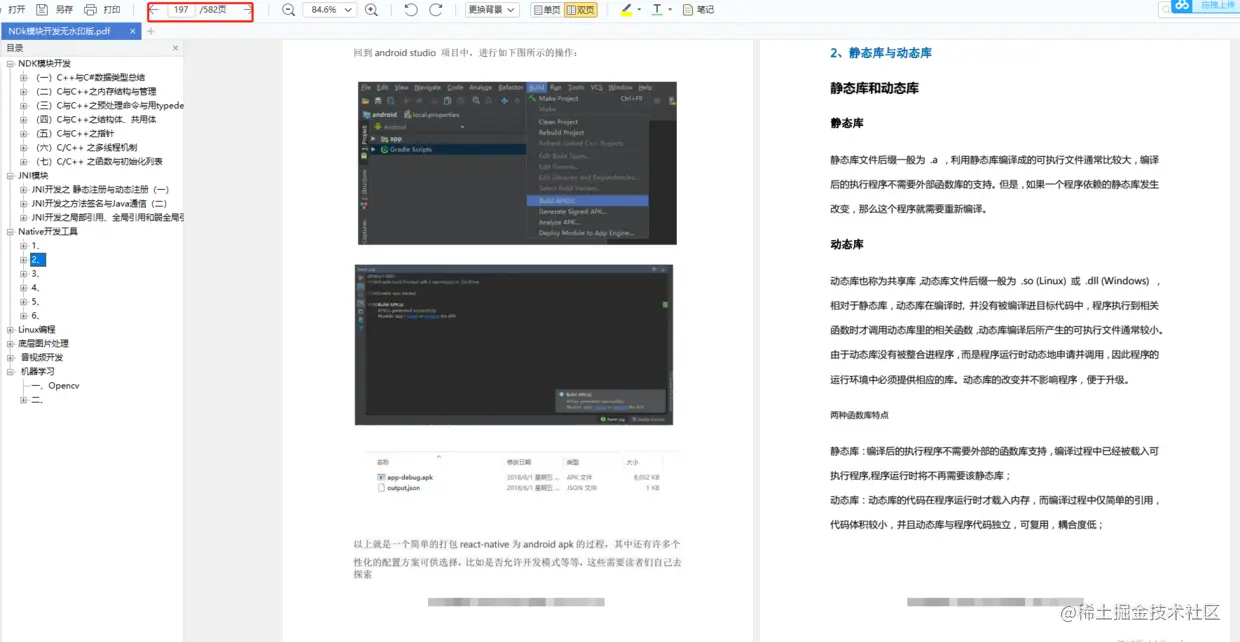Switch to single page (单页) view
This screenshot has height=642, width=1240.
coord(546,9)
